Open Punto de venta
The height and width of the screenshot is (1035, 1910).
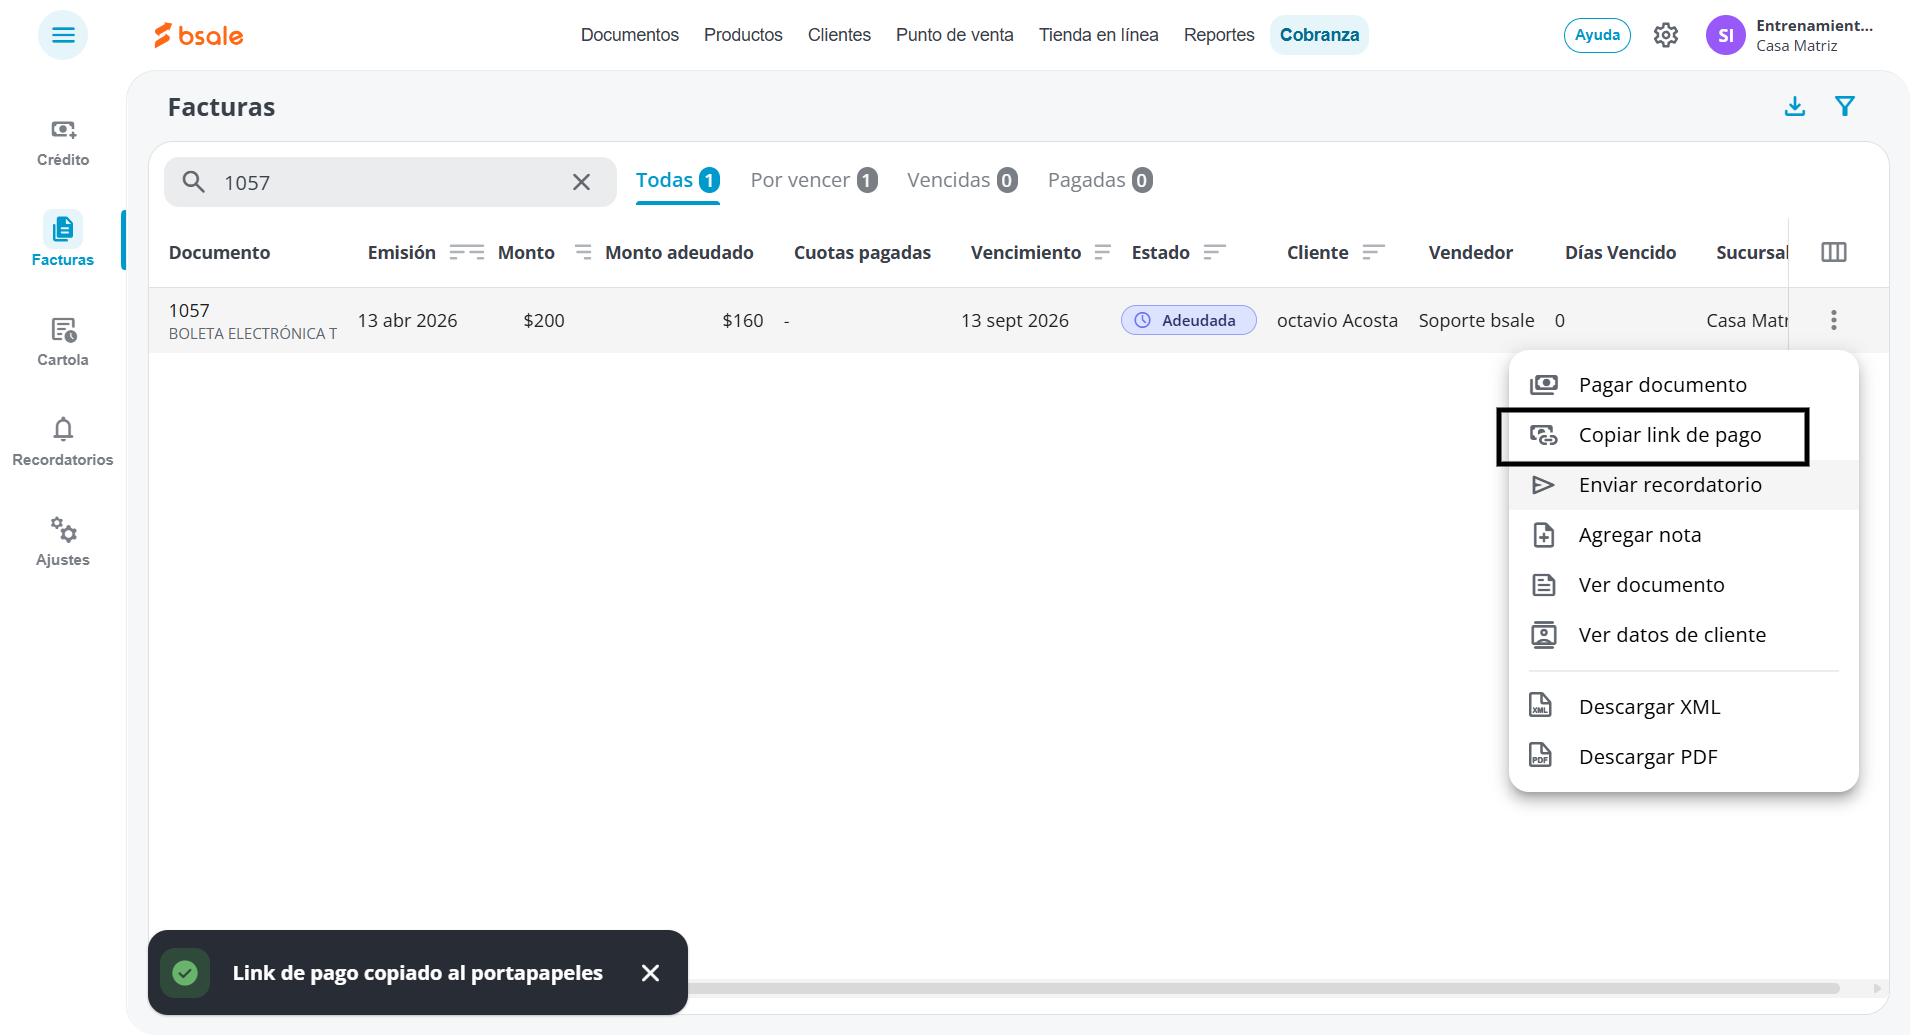point(955,35)
